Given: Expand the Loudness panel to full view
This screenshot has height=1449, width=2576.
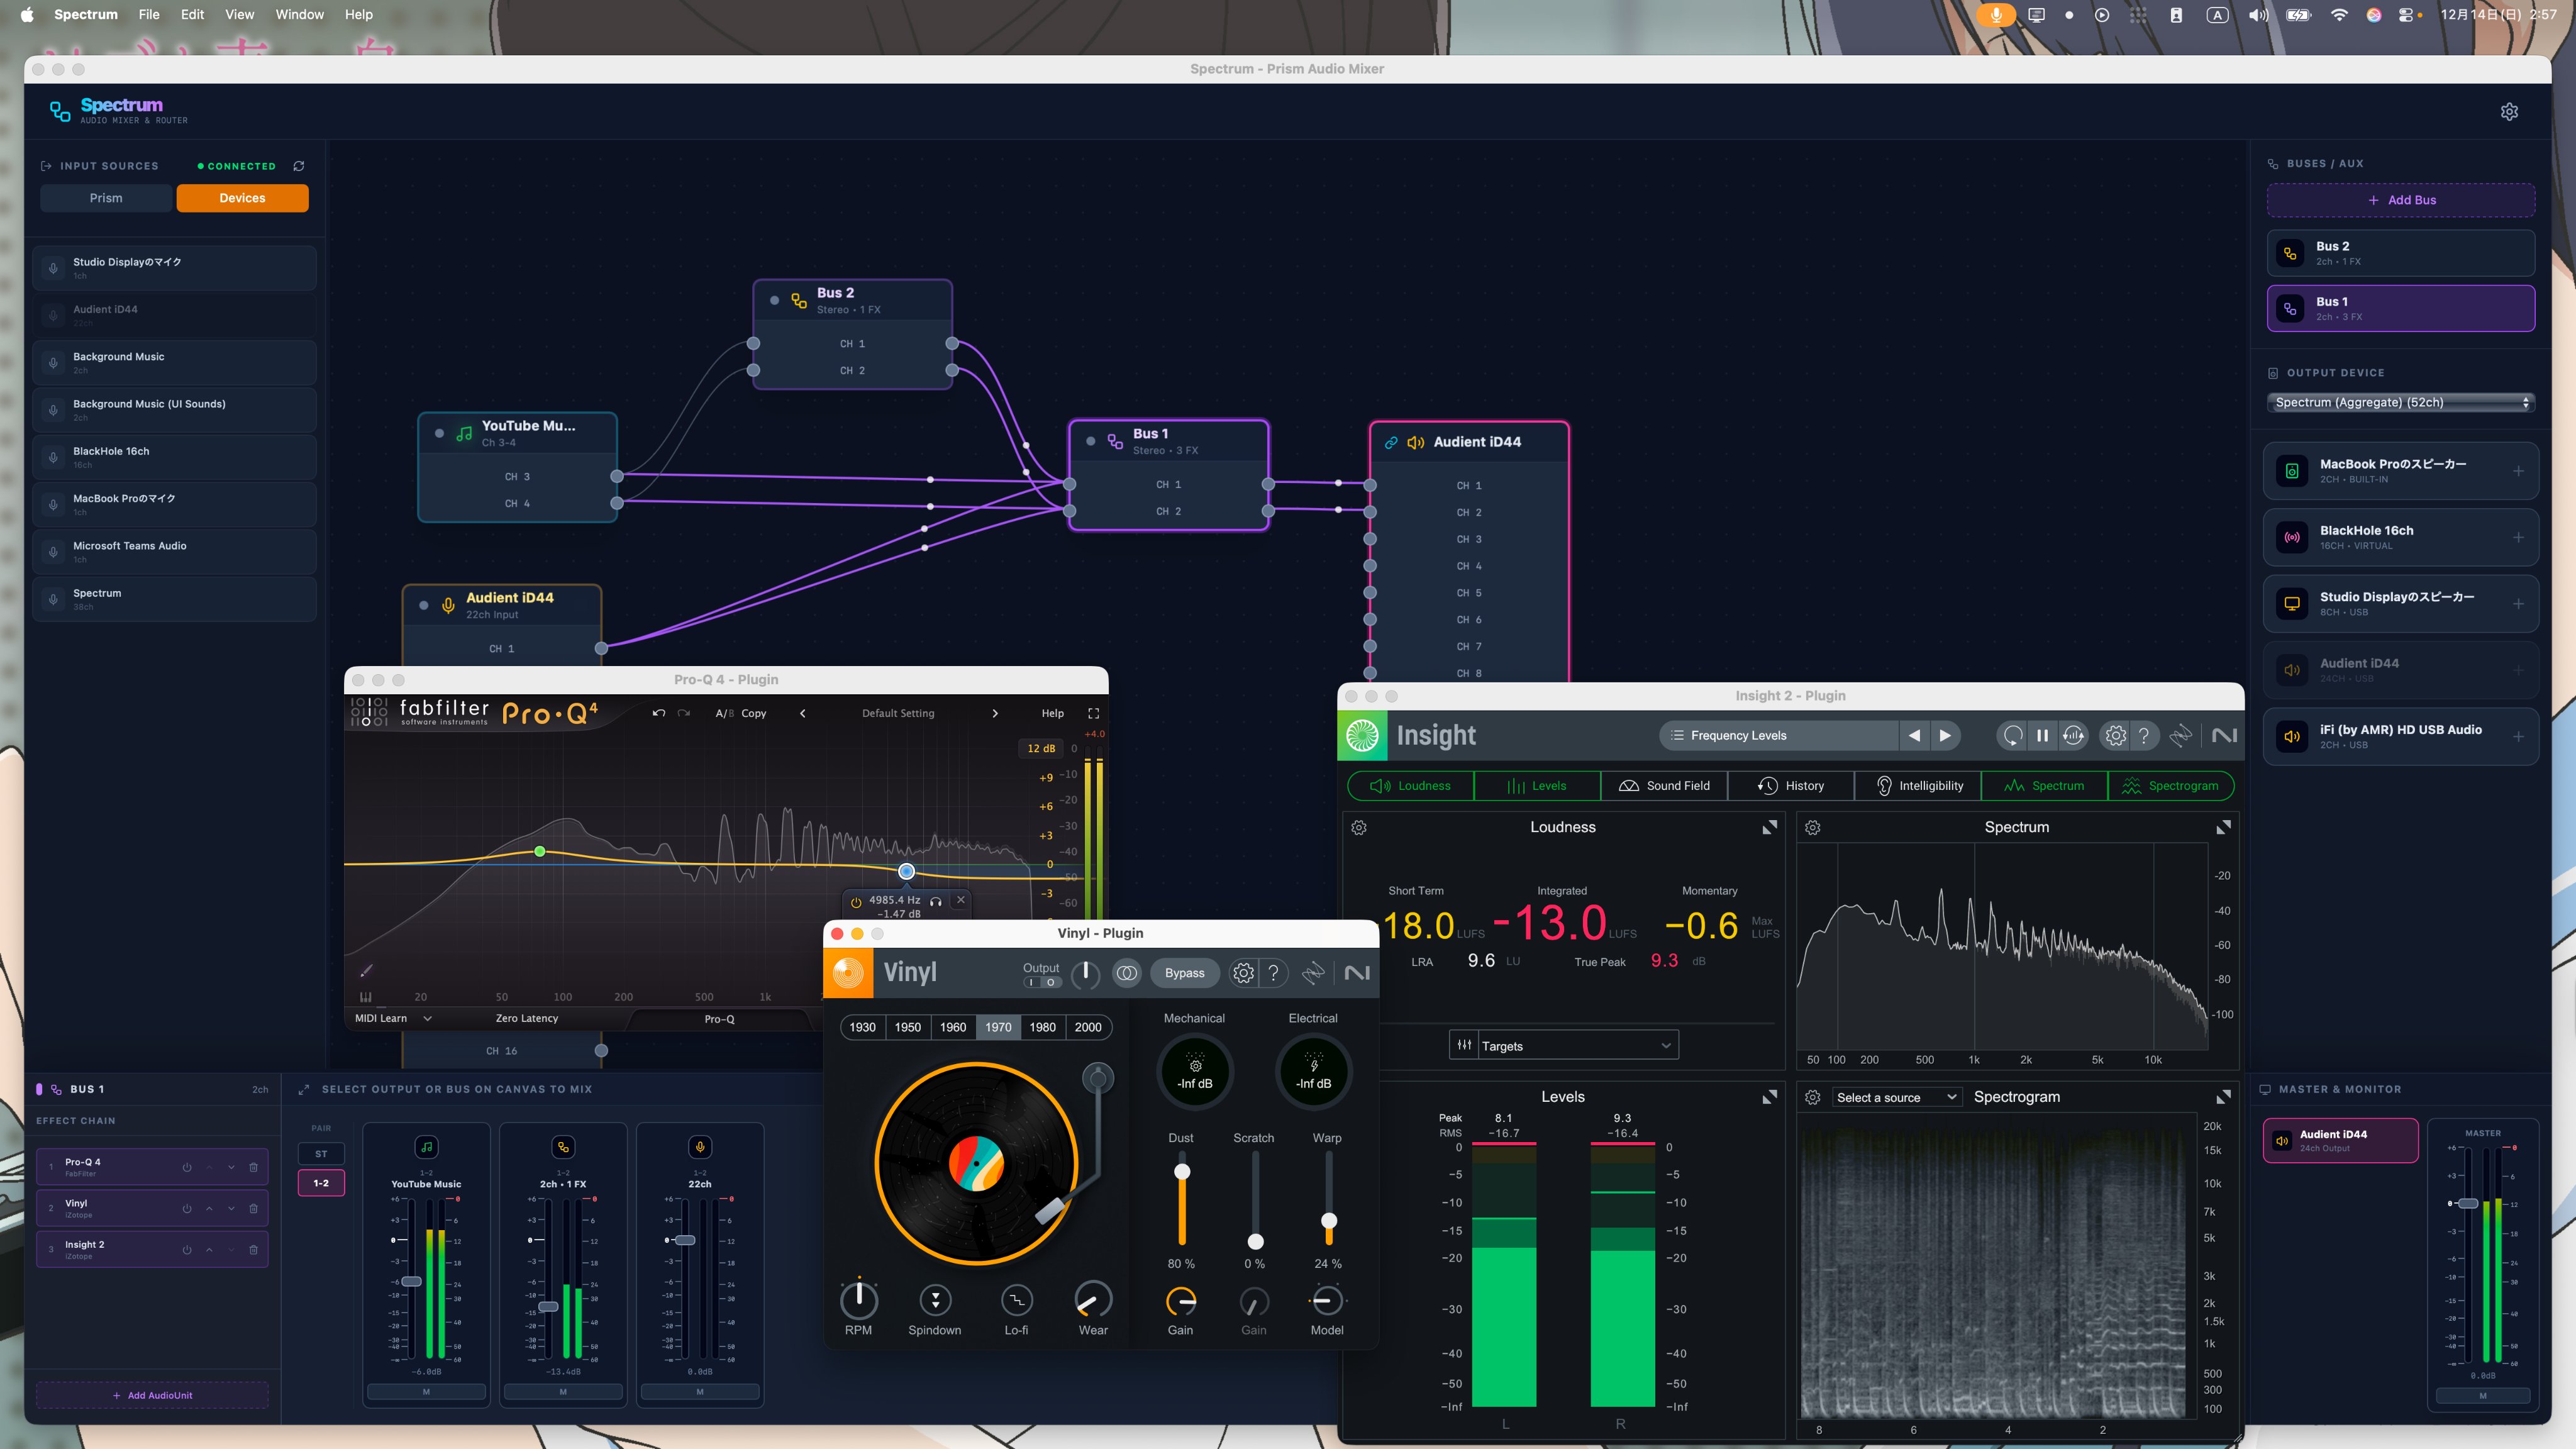Looking at the screenshot, I should 1769,827.
